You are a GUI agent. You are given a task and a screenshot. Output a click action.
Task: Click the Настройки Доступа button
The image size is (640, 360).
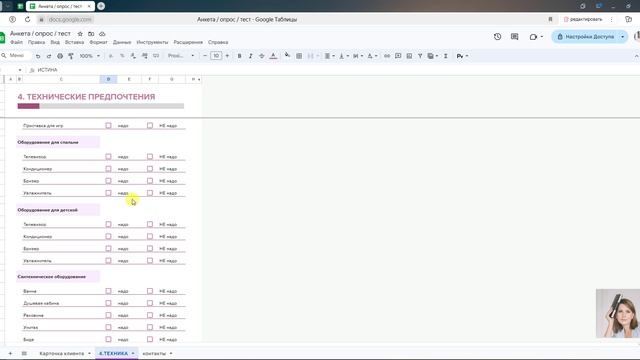586,37
